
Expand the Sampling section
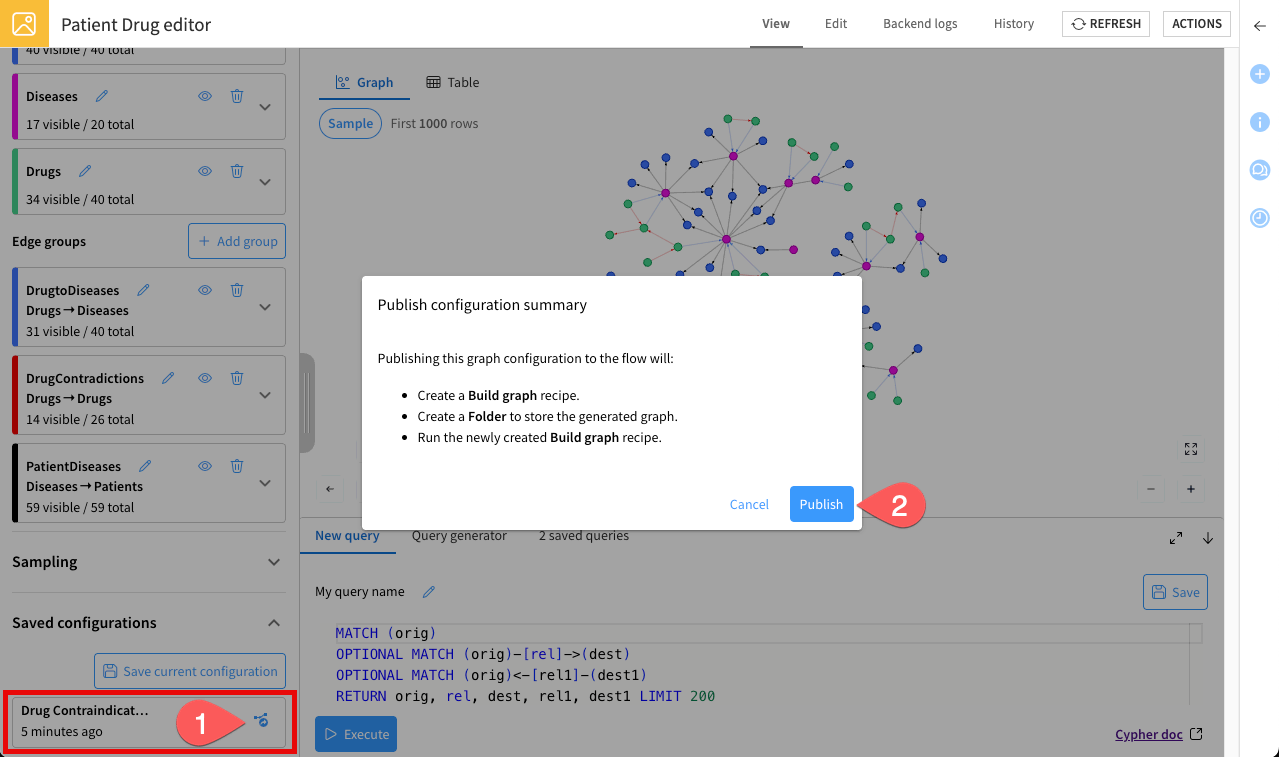point(274,562)
